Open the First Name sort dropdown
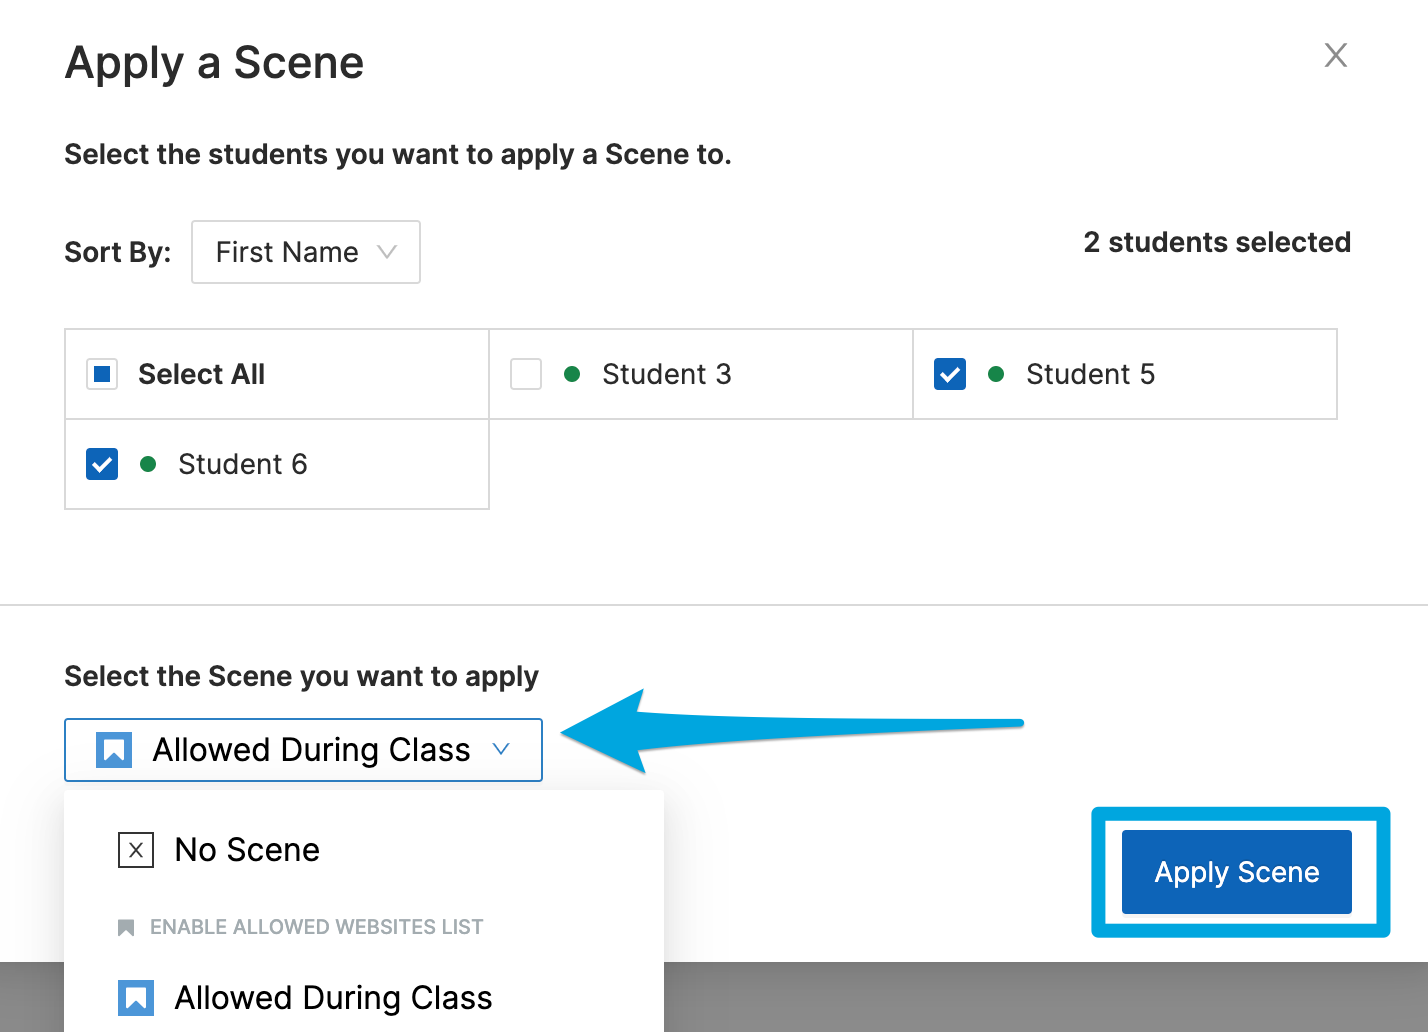1428x1032 pixels. (305, 252)
